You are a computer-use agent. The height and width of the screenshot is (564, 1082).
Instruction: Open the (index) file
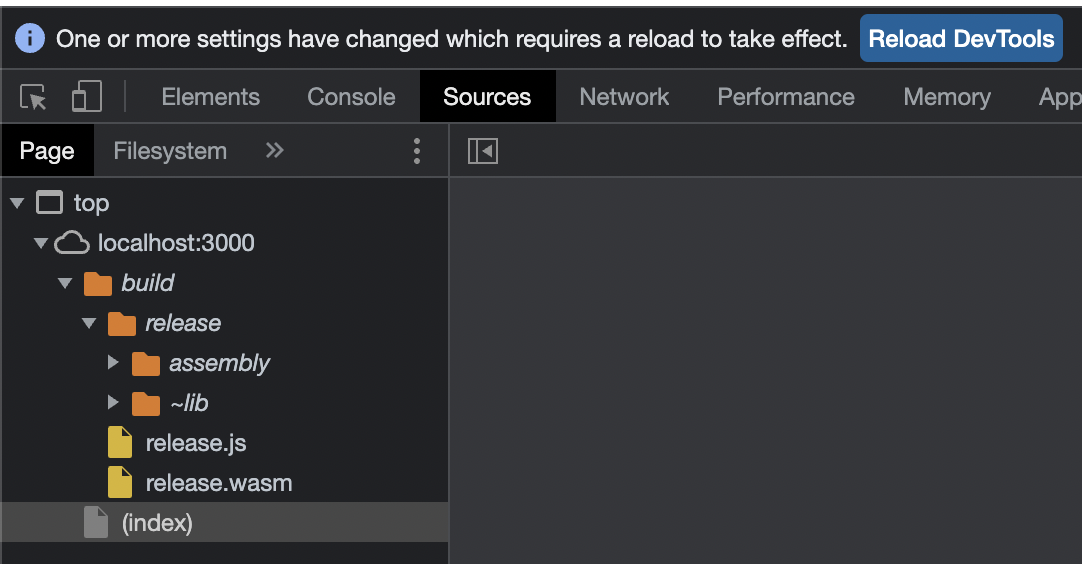click(x=156, y=523)
